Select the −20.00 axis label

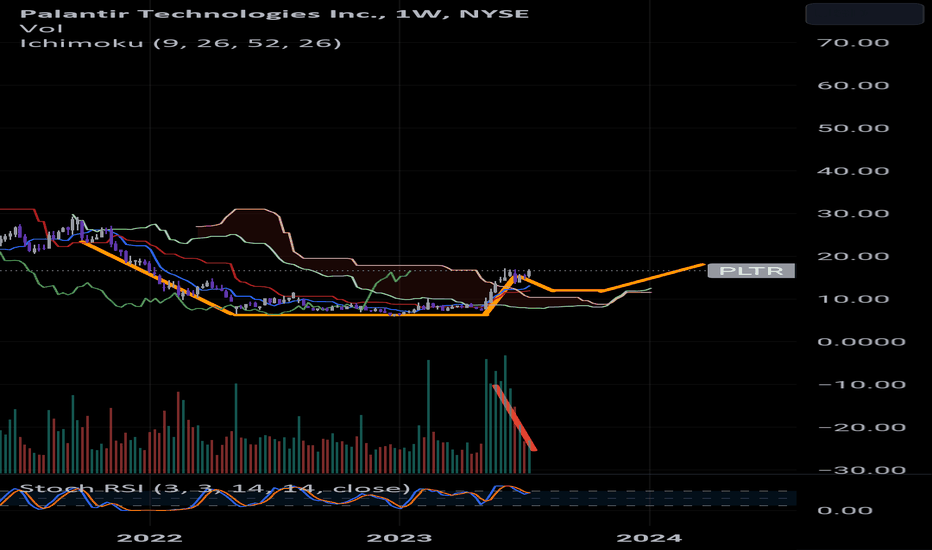861,428
